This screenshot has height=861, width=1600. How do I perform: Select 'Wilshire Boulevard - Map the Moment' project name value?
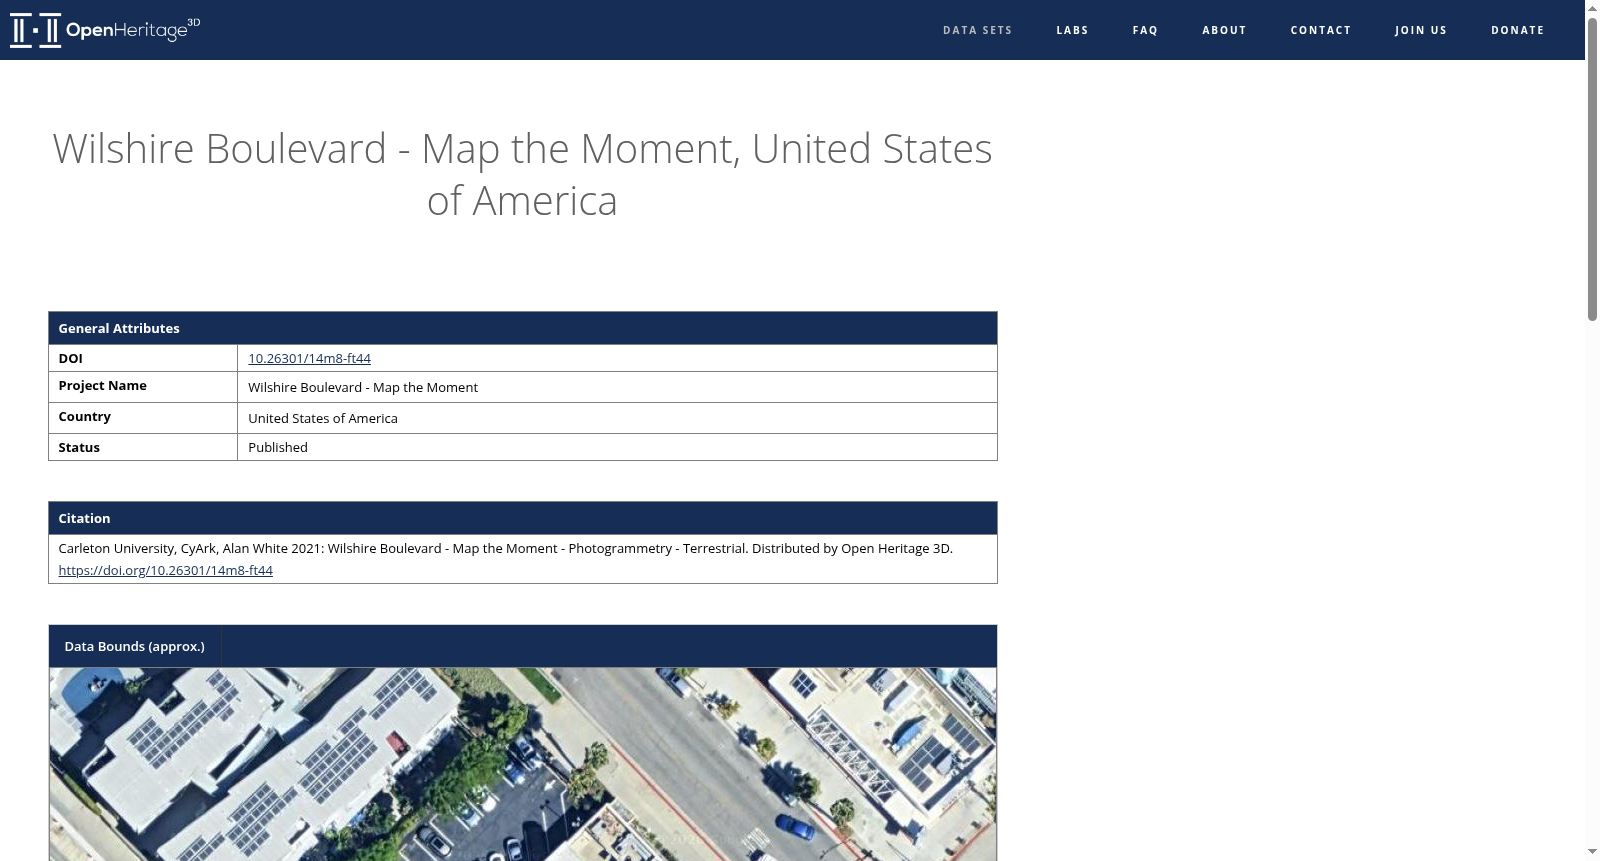coord(363,387)
